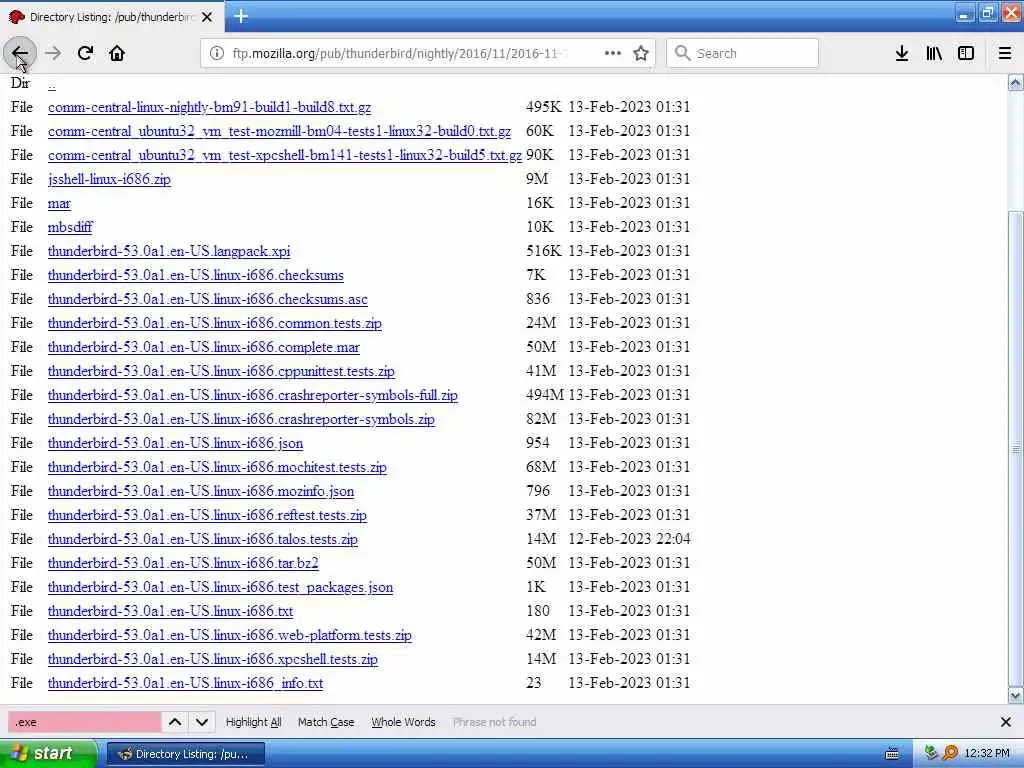The height and width of the screenshot is (768, 1024).
Task: Toggle the sidebar icon
Action: click(x=966, y=54)
